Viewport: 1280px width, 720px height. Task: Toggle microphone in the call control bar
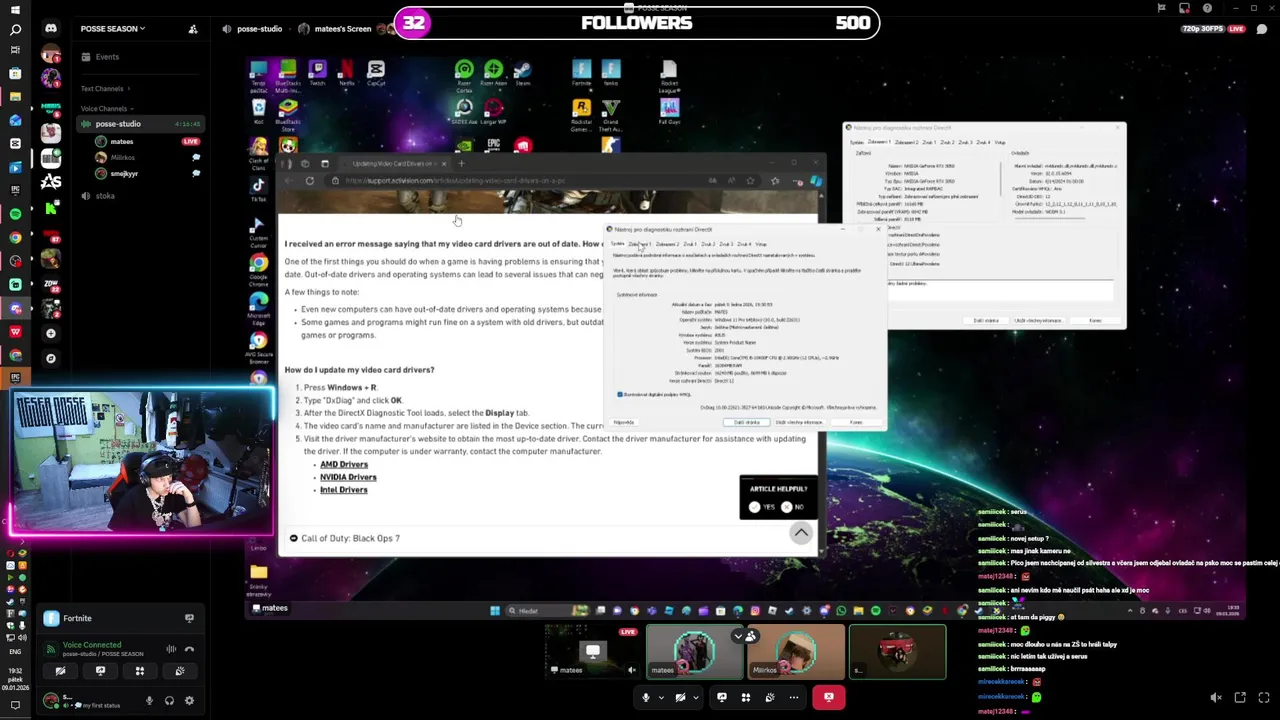click(645, 697)
